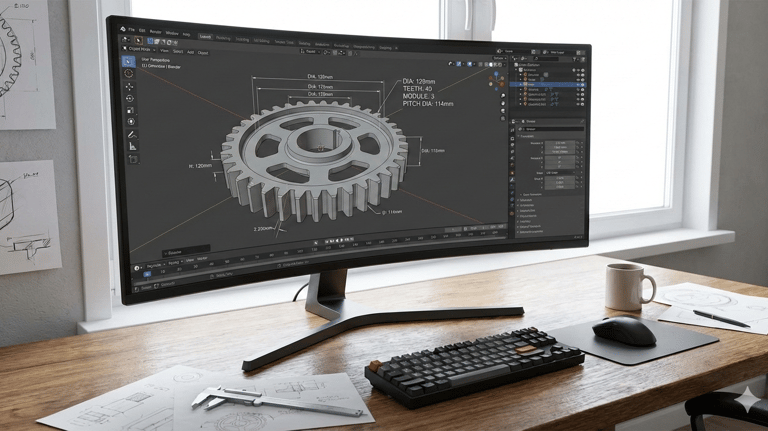Click the viewport navigation axis gizmo
768x431 pixels.
[x=497, y=81]
